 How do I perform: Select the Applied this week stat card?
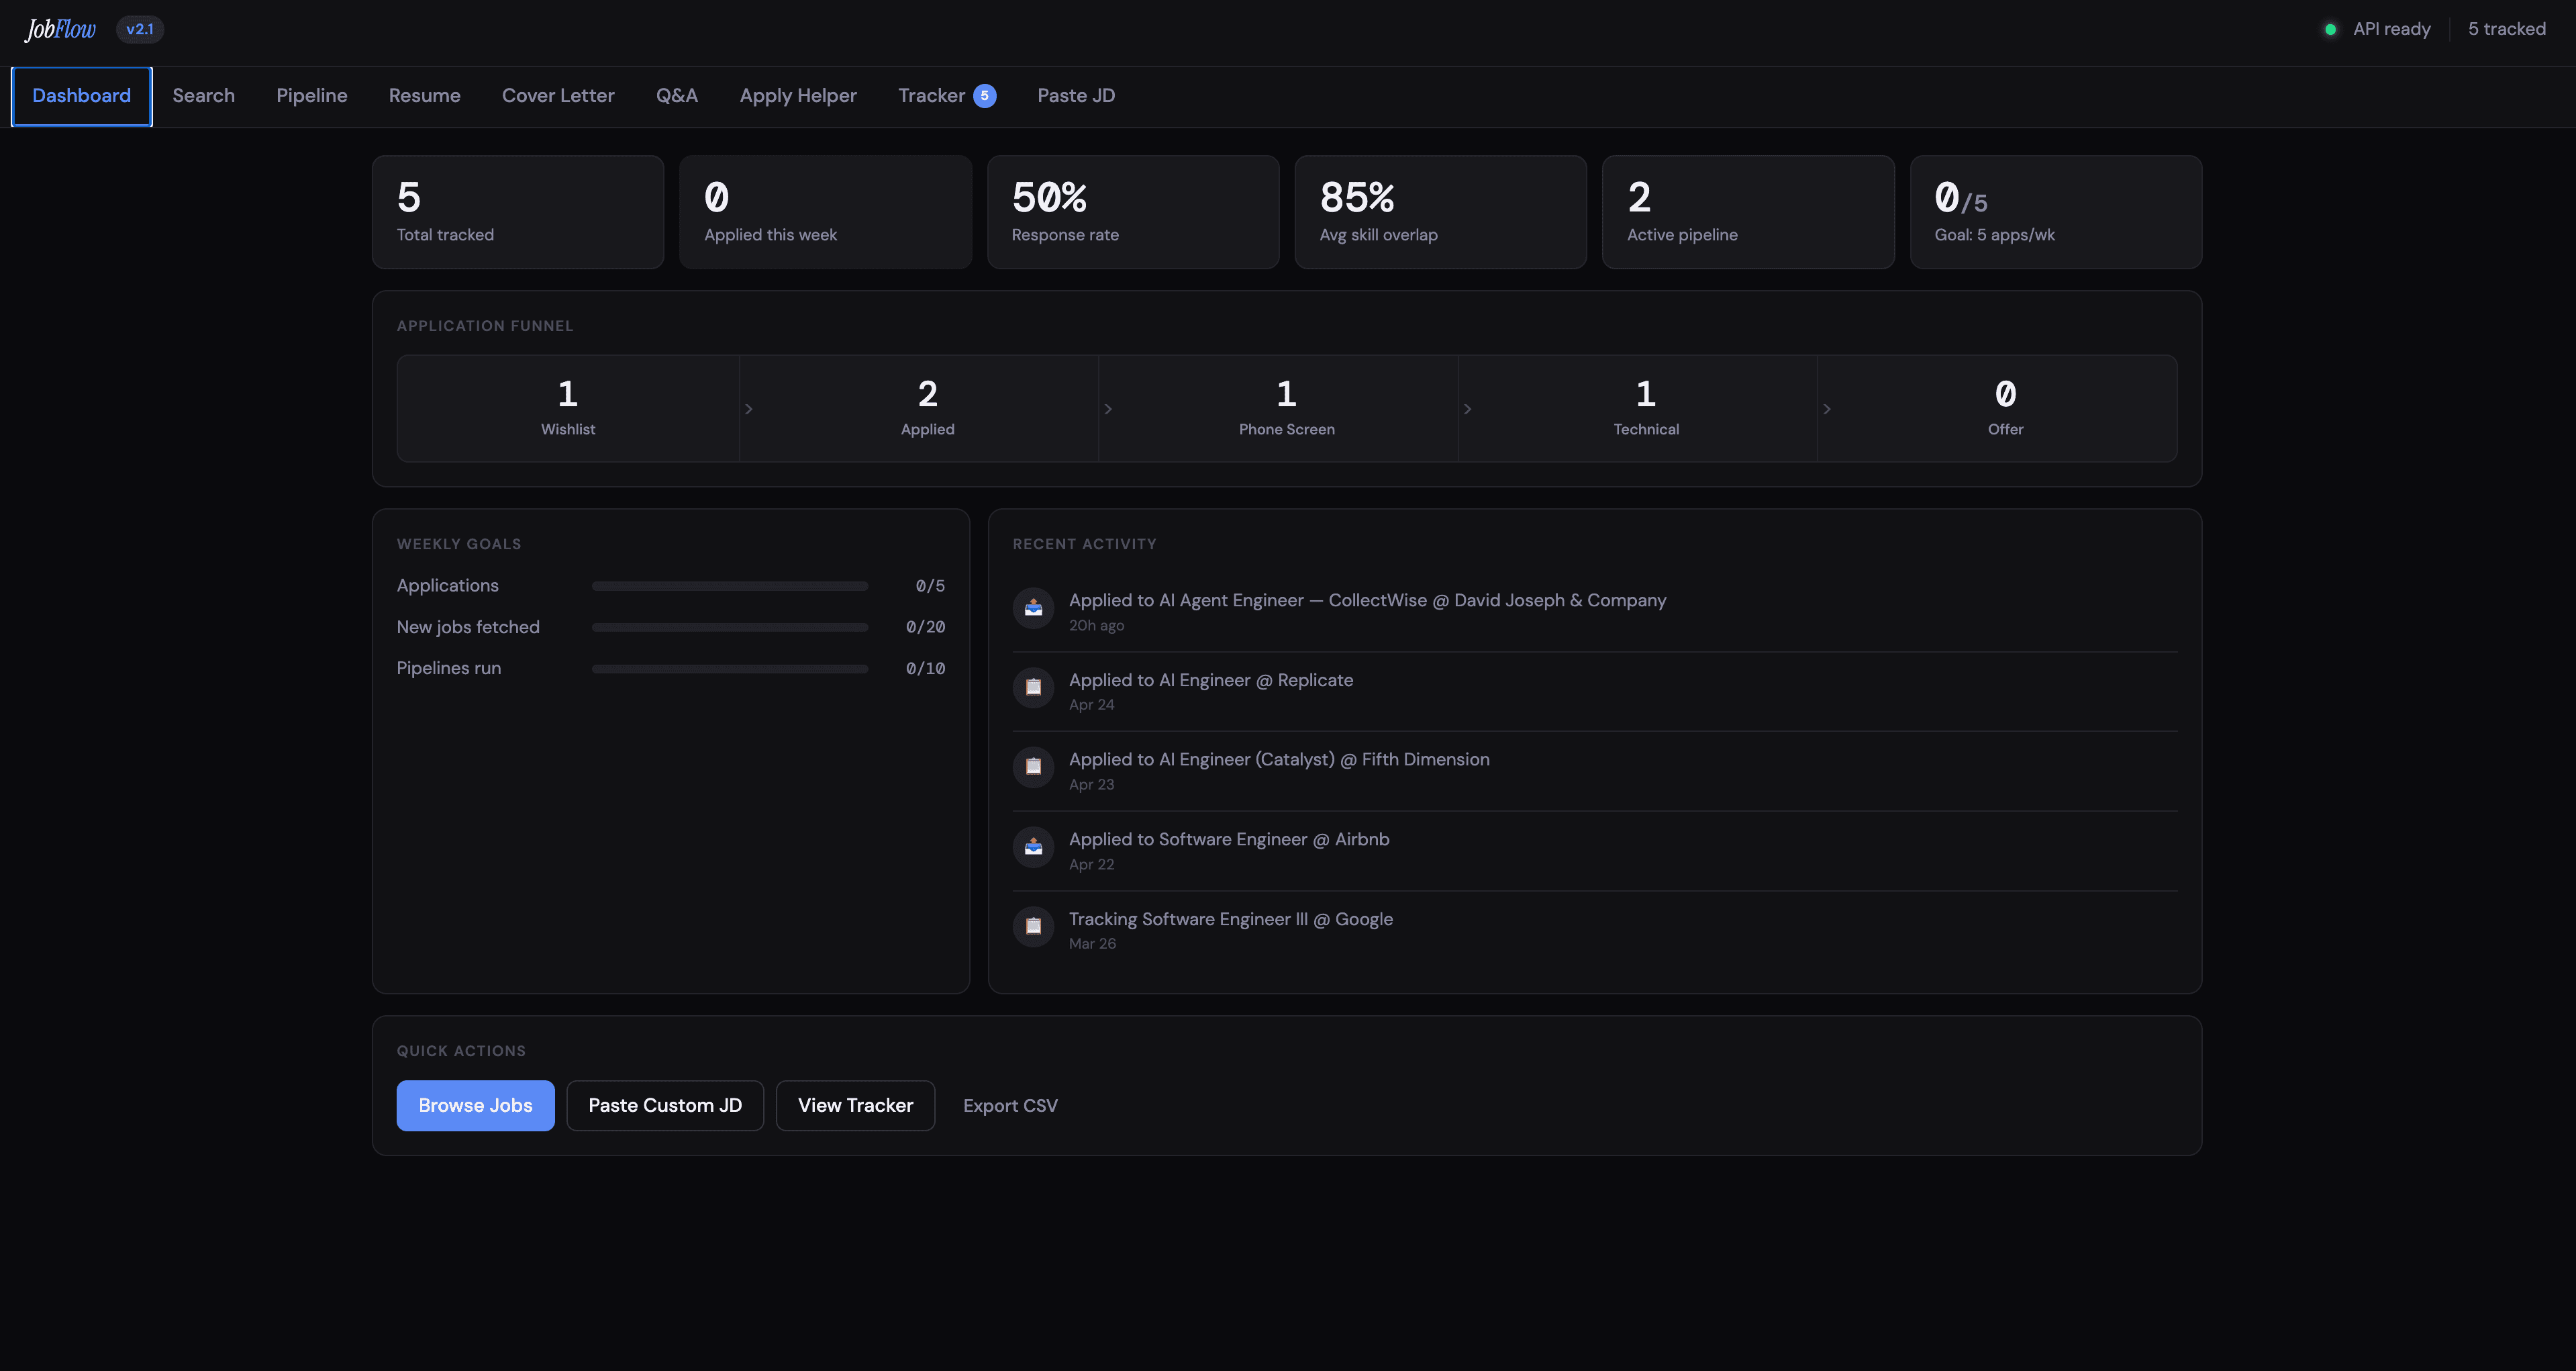tap(825, 212)
